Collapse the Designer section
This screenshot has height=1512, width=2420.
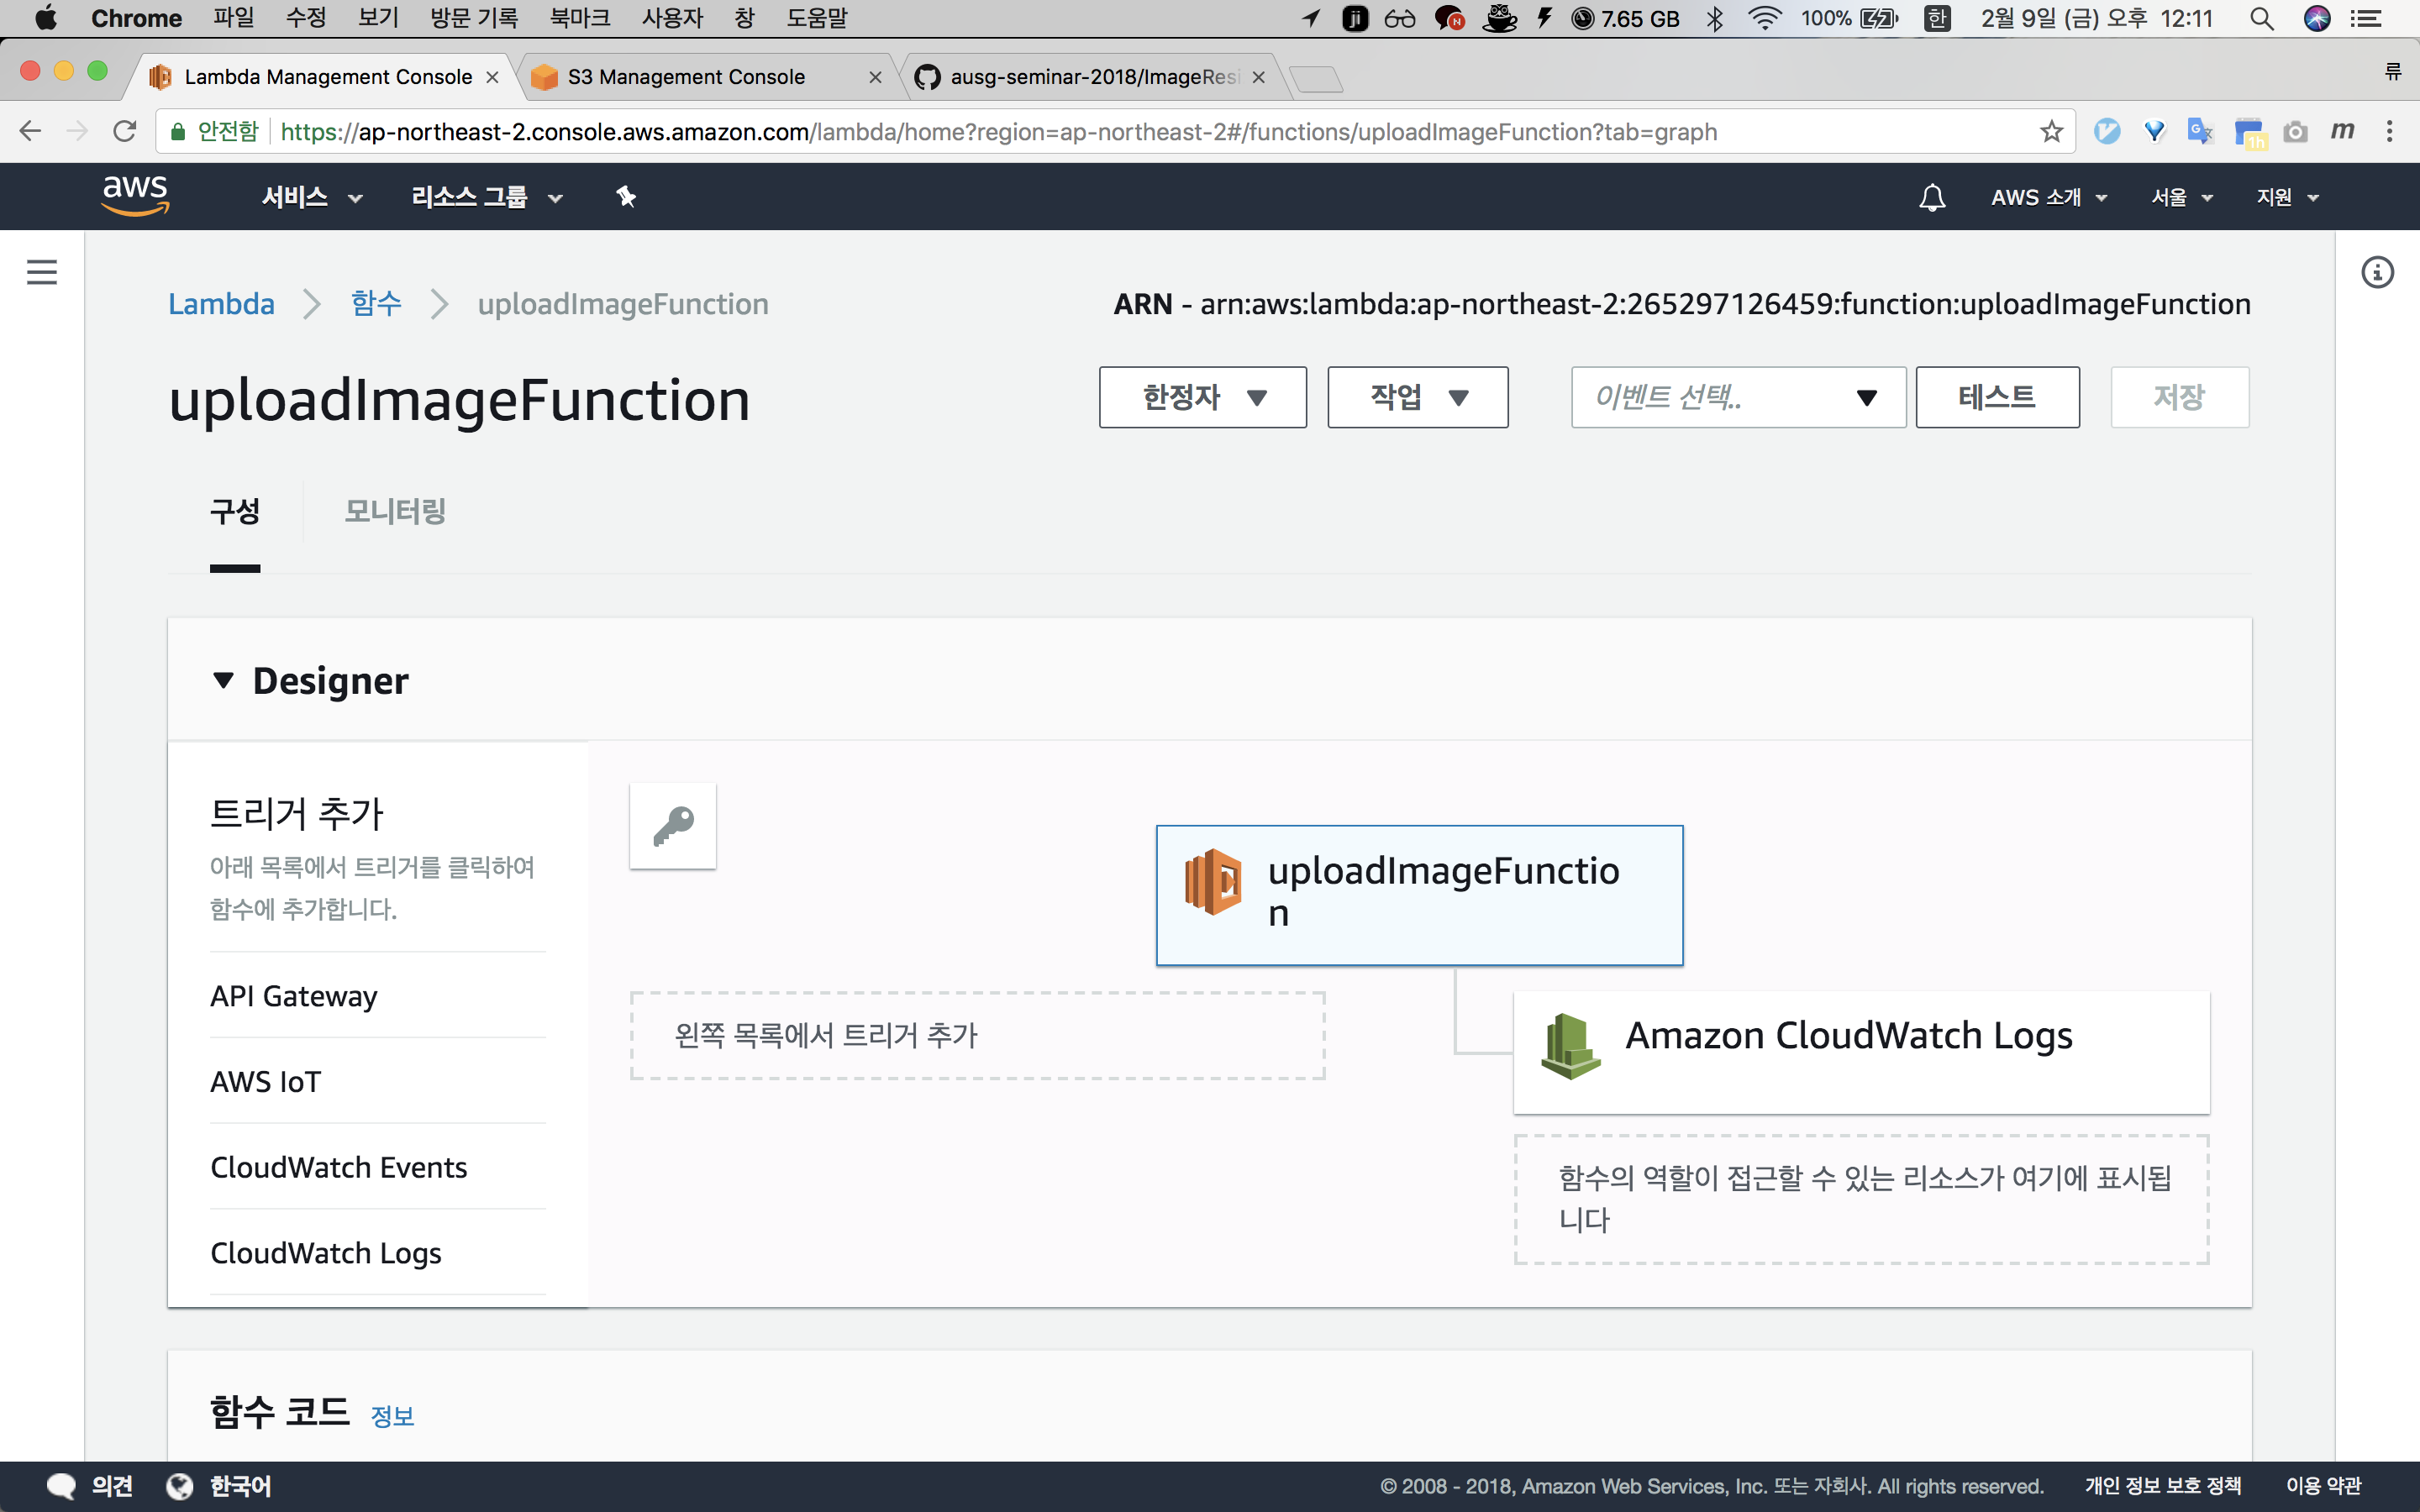tap(223, 681)
